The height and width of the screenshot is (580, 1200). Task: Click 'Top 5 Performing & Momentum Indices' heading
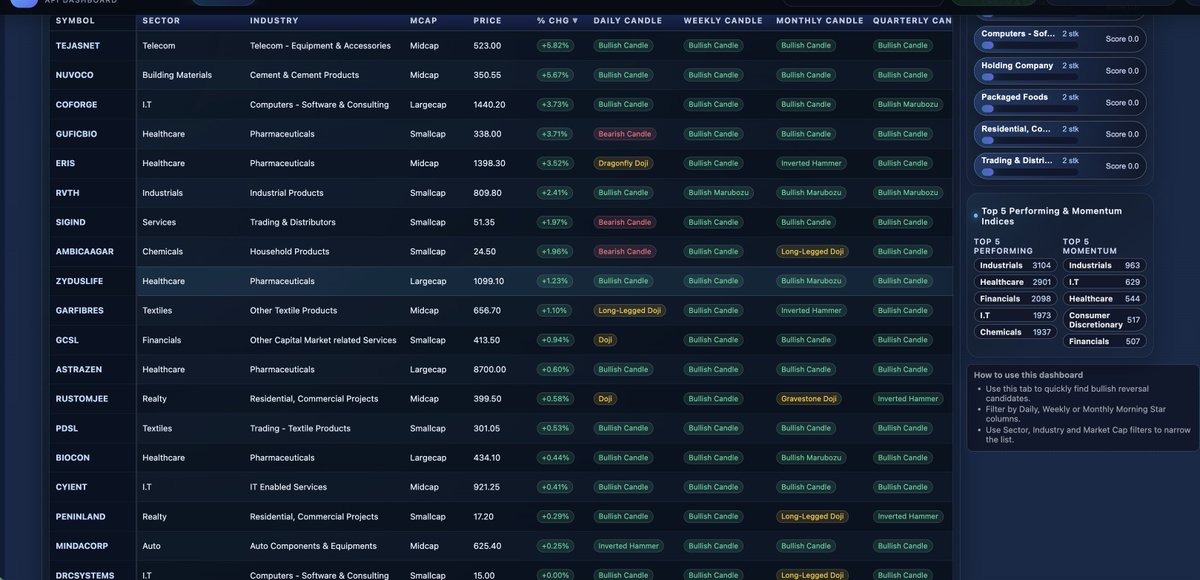pos(1052,216)
